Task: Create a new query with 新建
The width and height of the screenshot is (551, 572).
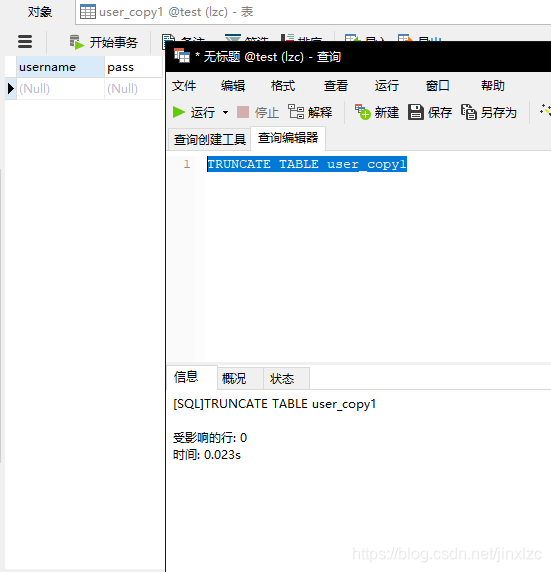Action: click(377, 112)
